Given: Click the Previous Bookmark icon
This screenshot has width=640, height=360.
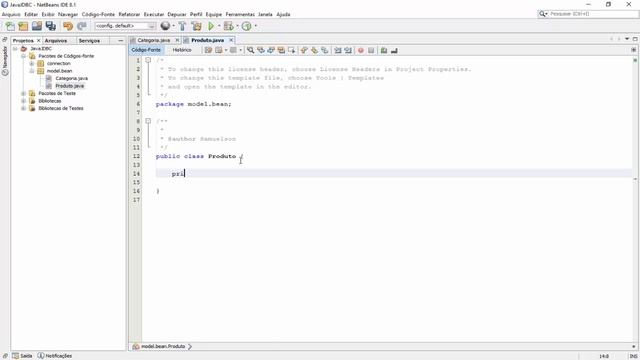Looking at the screenshot, I should (304, 50).
